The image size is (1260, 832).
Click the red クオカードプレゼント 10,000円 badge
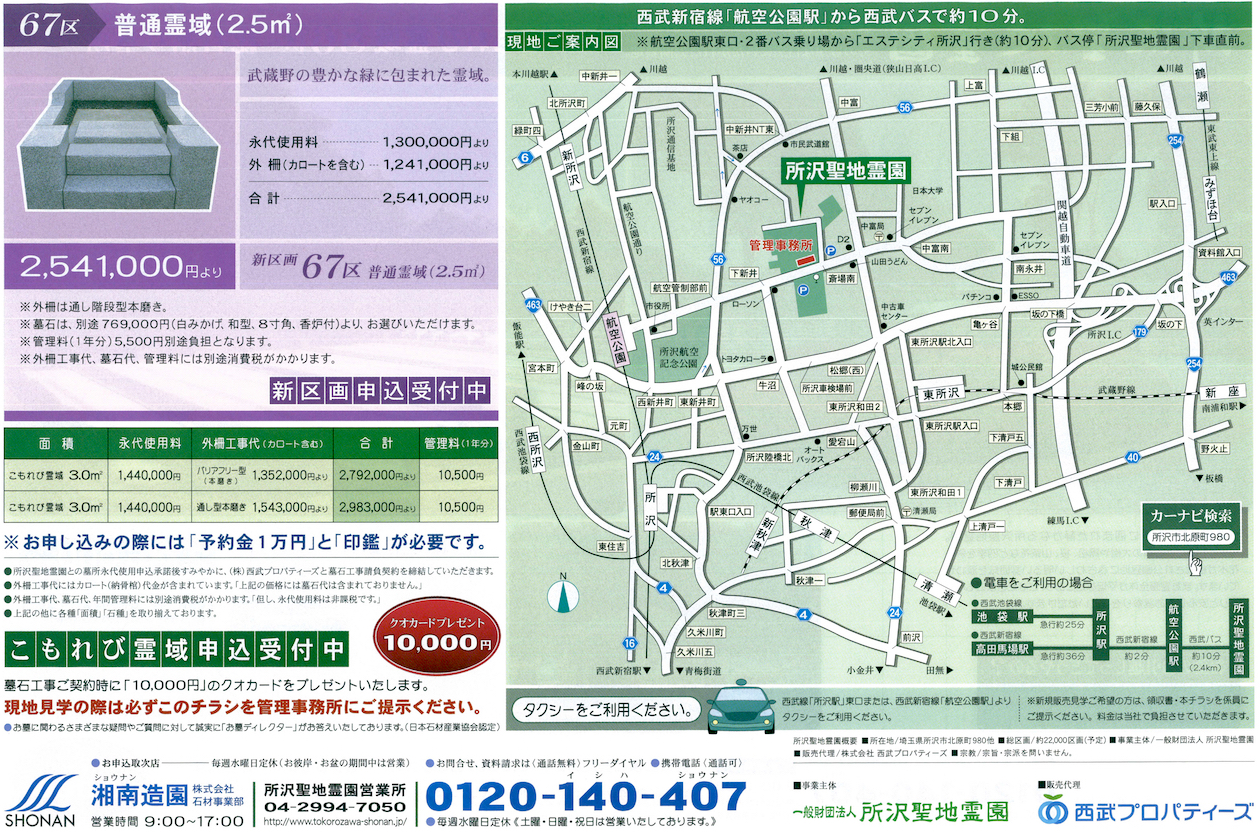(436, 636)
